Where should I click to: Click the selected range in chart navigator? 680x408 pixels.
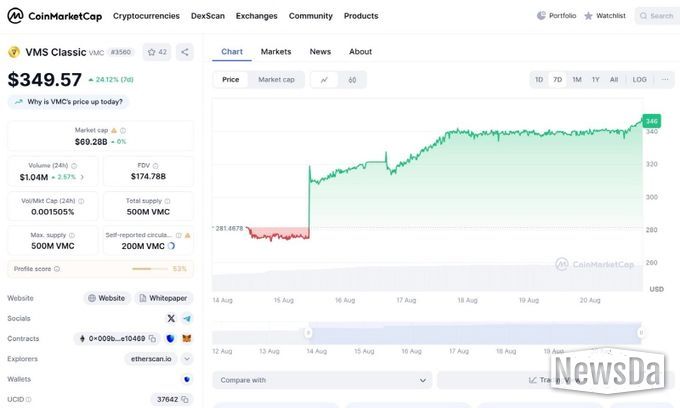(x=475, y=333)
